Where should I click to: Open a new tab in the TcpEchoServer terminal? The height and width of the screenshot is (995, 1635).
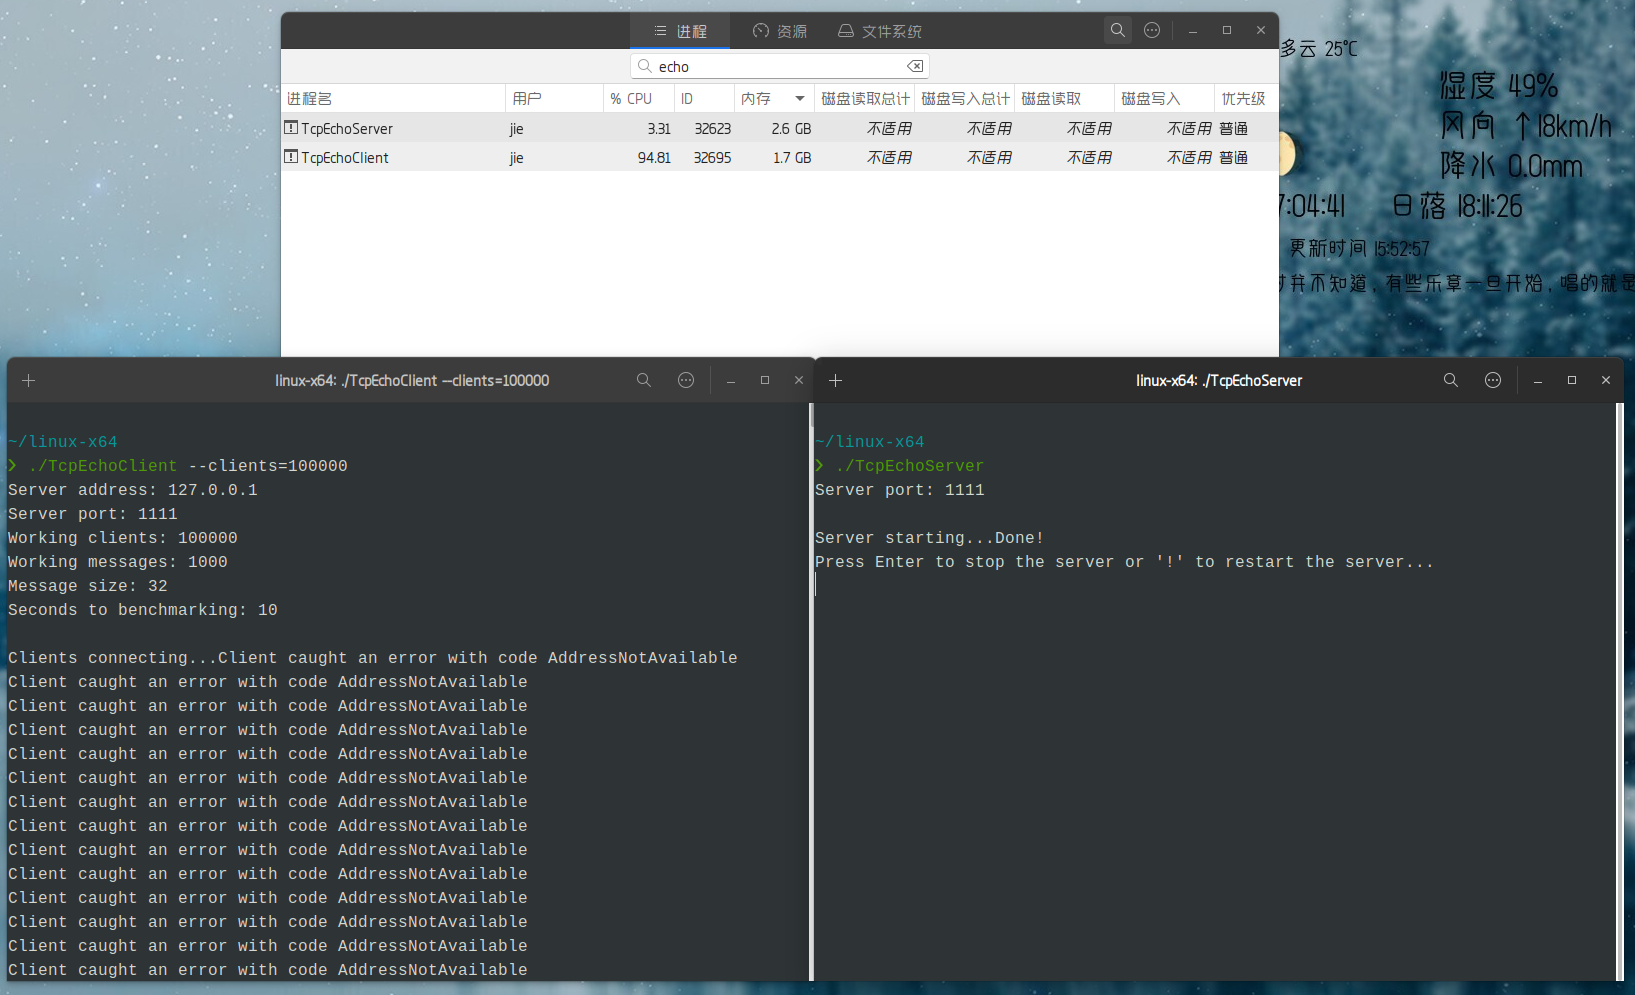click(x=835, y=380)
